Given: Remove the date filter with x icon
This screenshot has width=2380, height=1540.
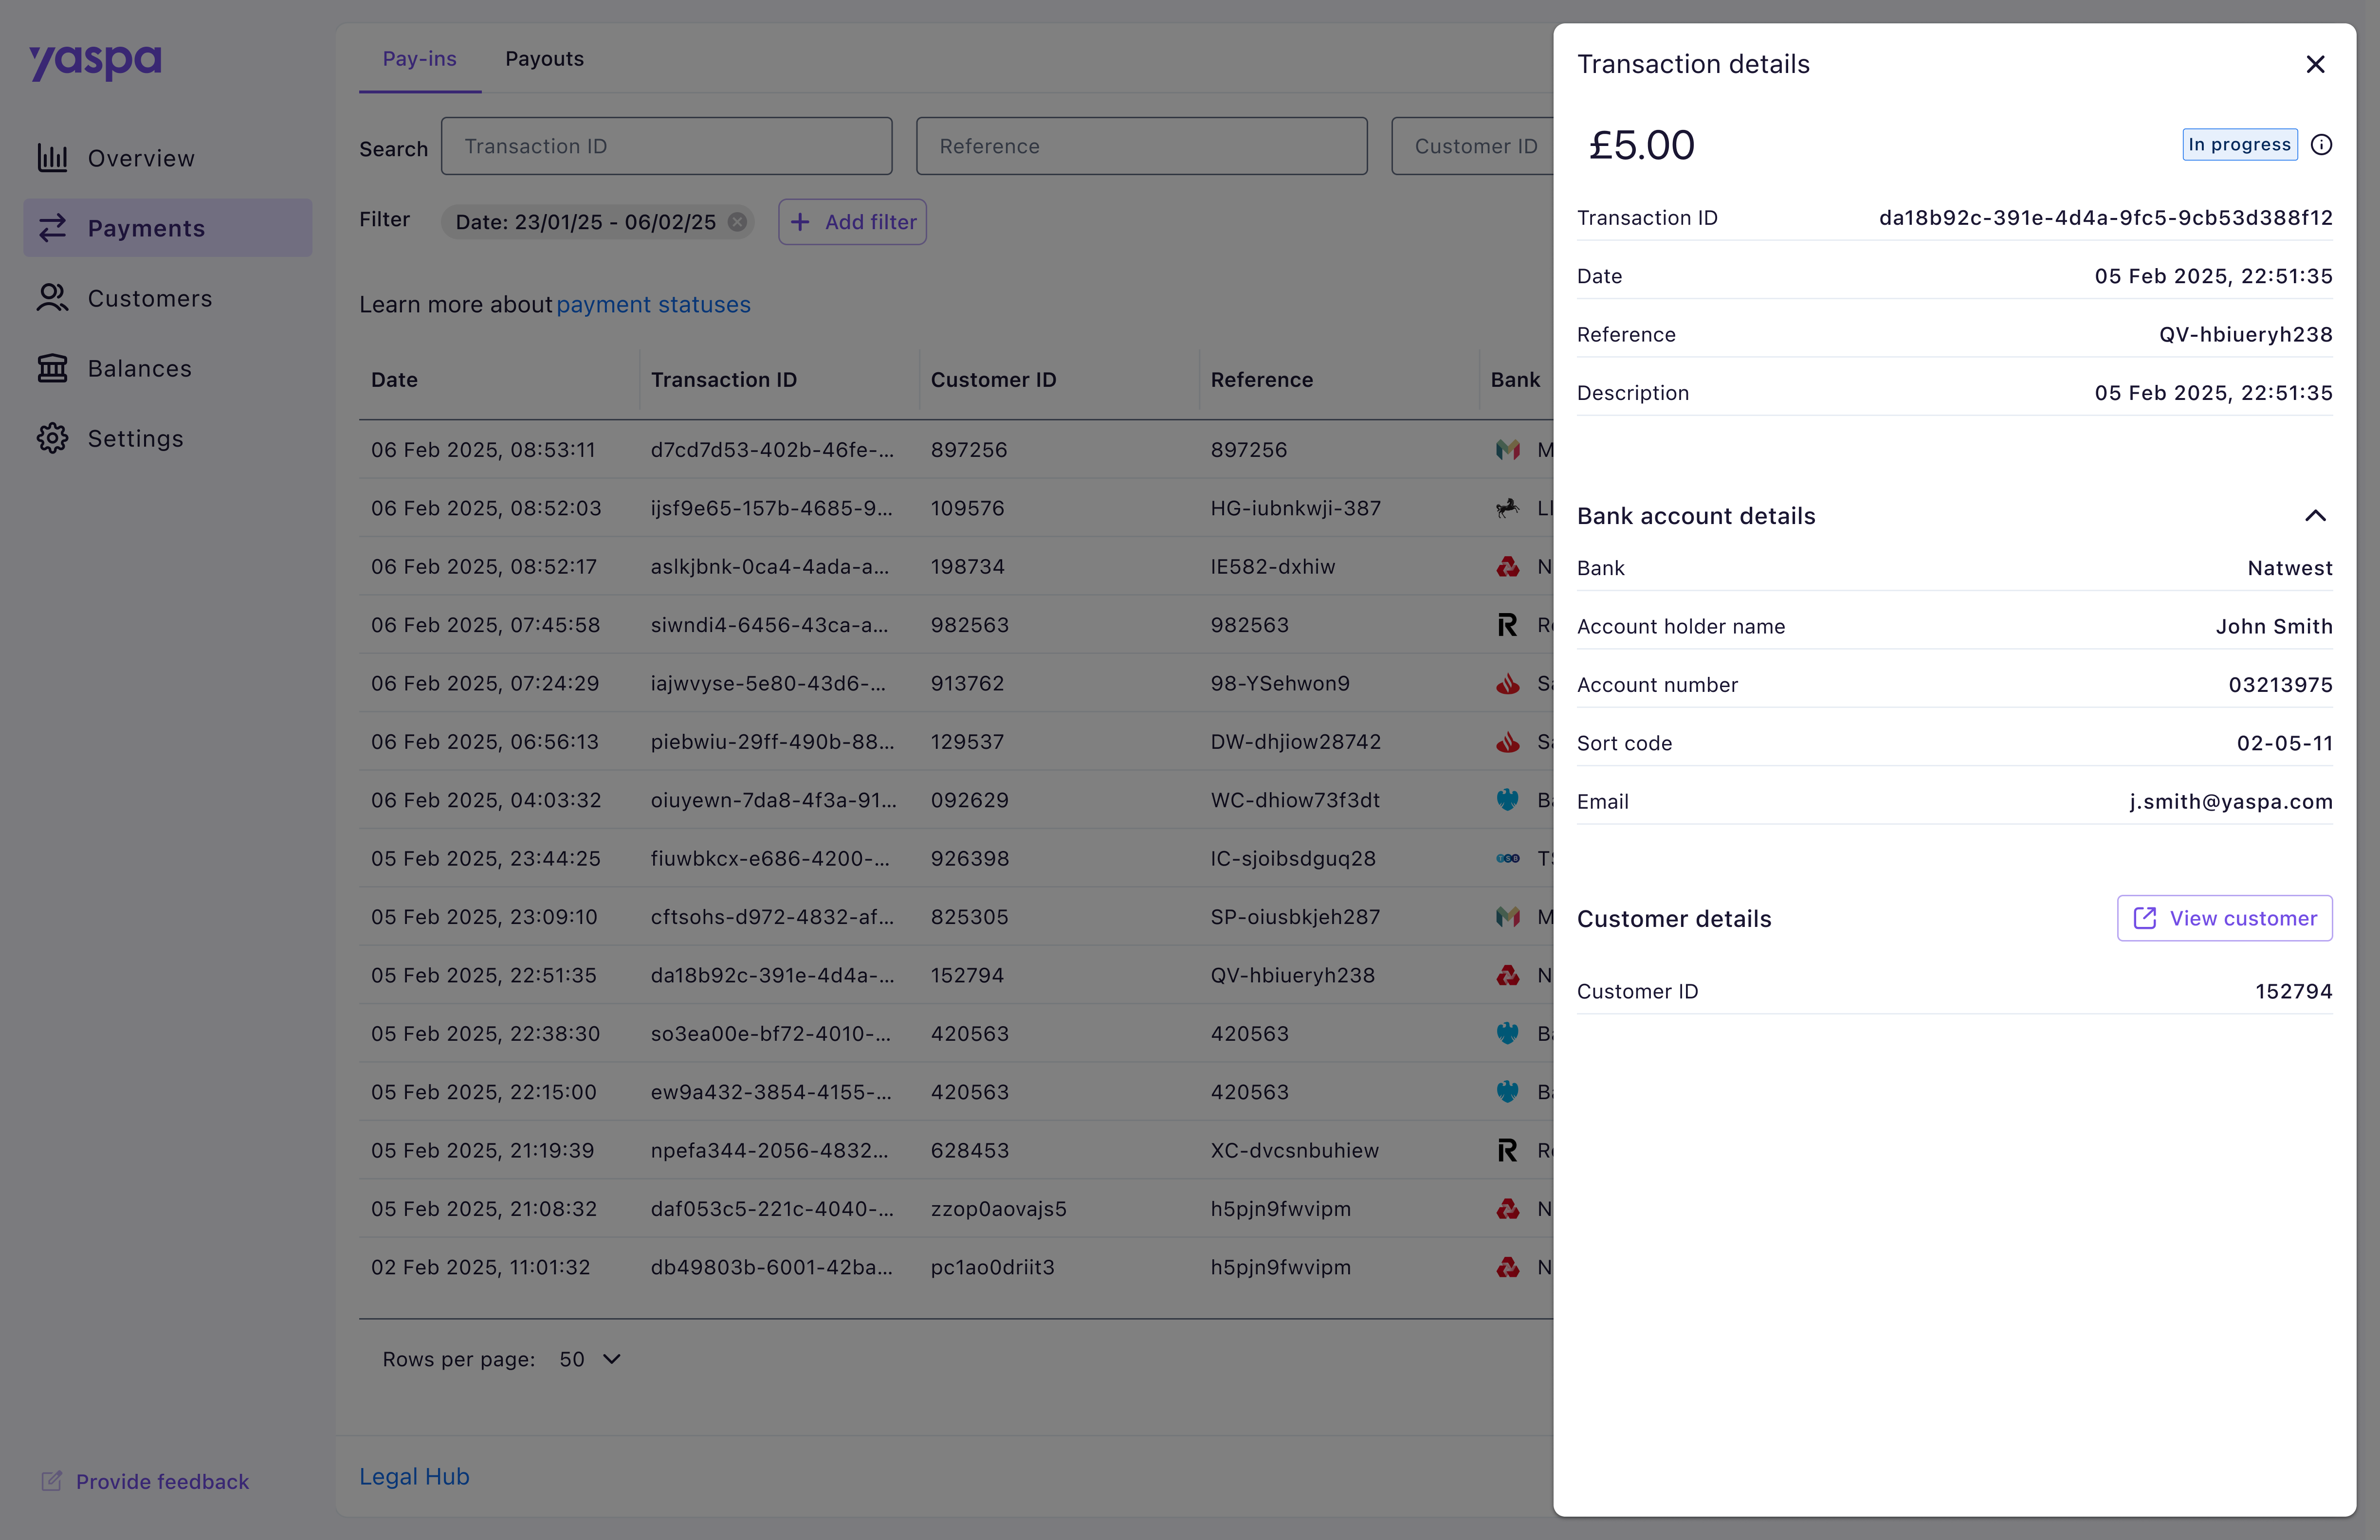Looking at the screenshot, I should (x=737, y=222).
